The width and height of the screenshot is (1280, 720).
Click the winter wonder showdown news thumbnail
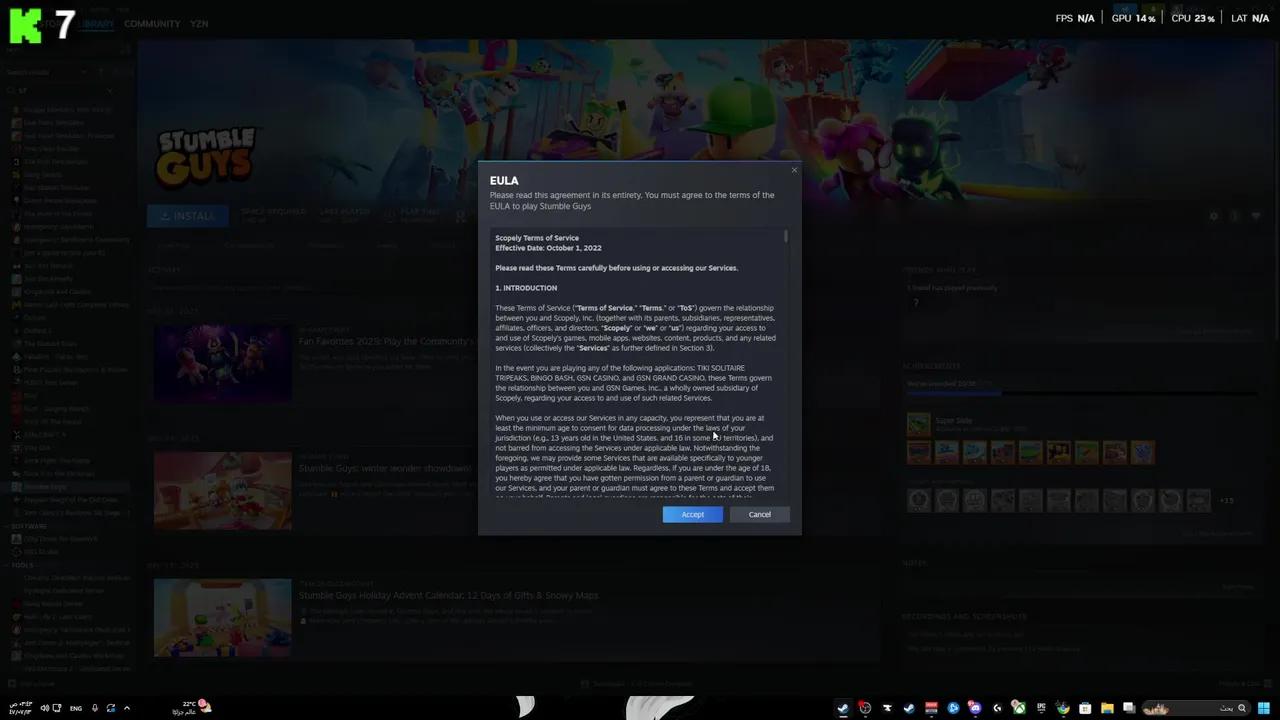[x=222, y=490]
